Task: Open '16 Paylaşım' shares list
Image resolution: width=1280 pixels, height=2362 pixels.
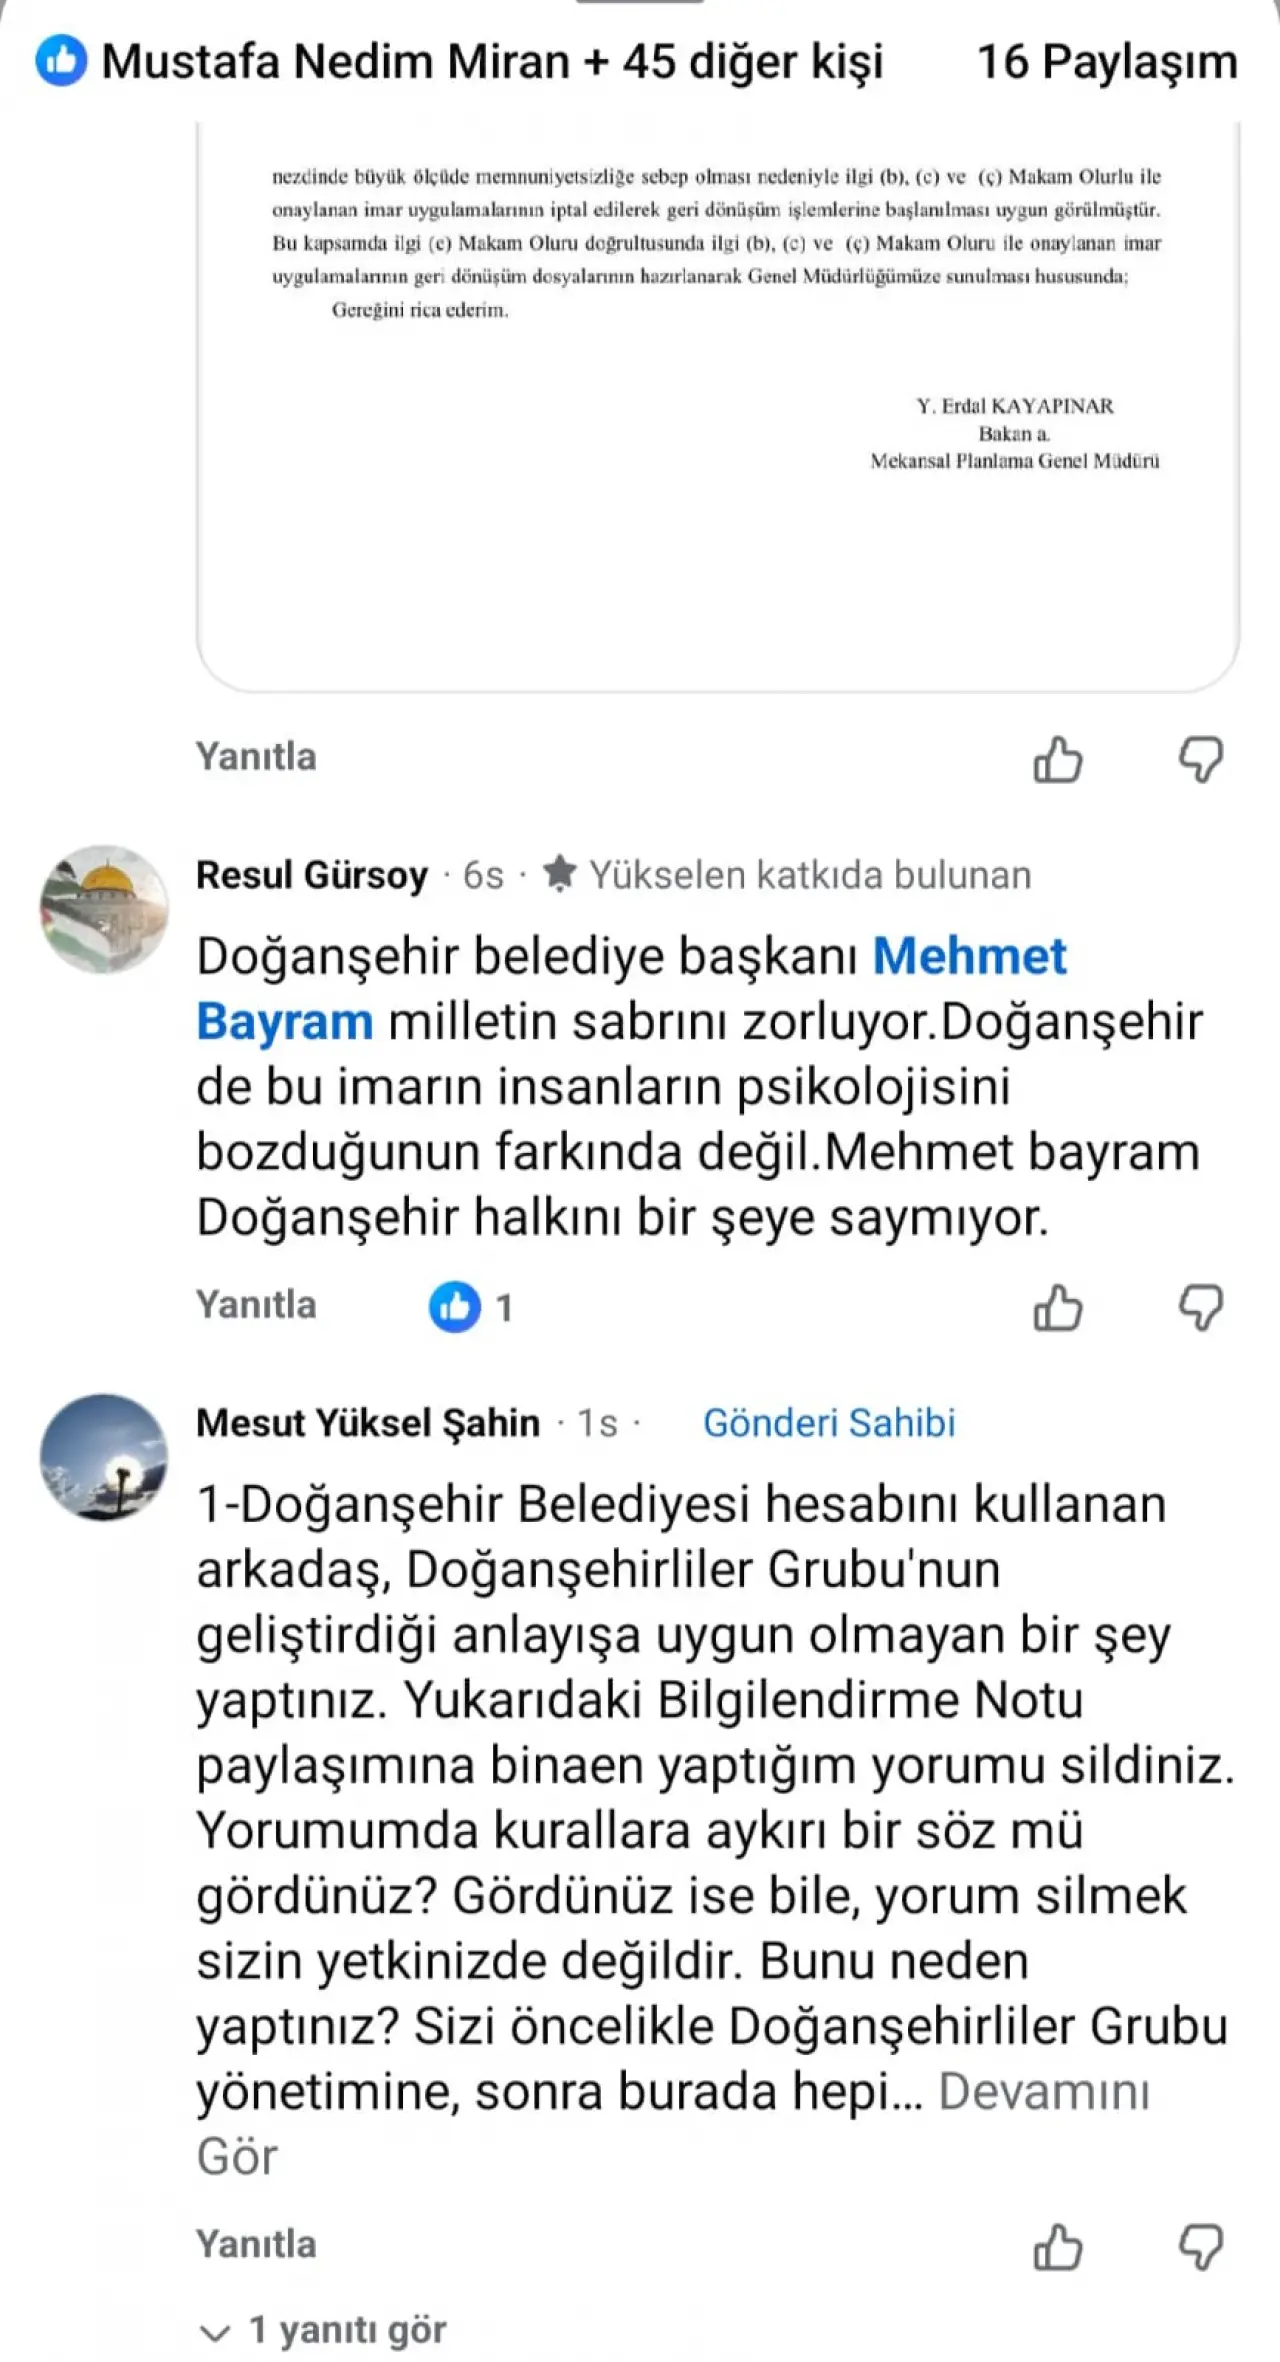Action: click(1106, 62)
